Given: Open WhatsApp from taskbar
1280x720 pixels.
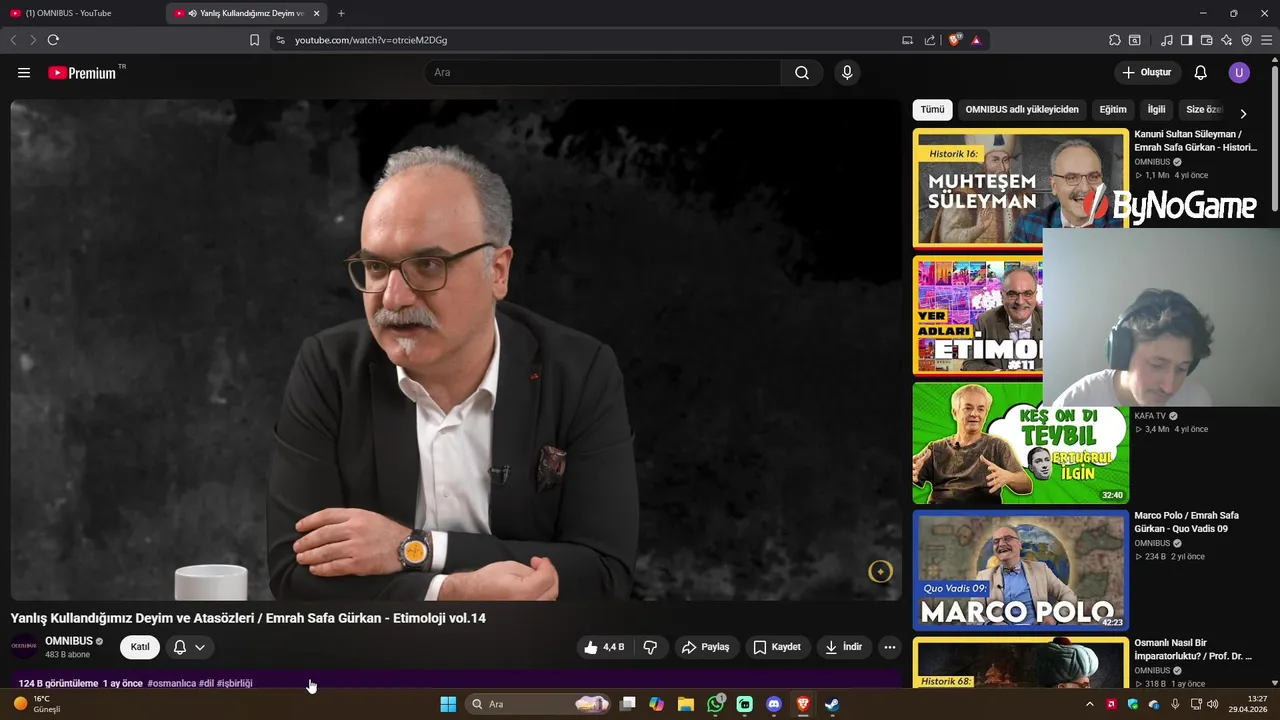Looking at the screenshot, I should click(715, 704).
